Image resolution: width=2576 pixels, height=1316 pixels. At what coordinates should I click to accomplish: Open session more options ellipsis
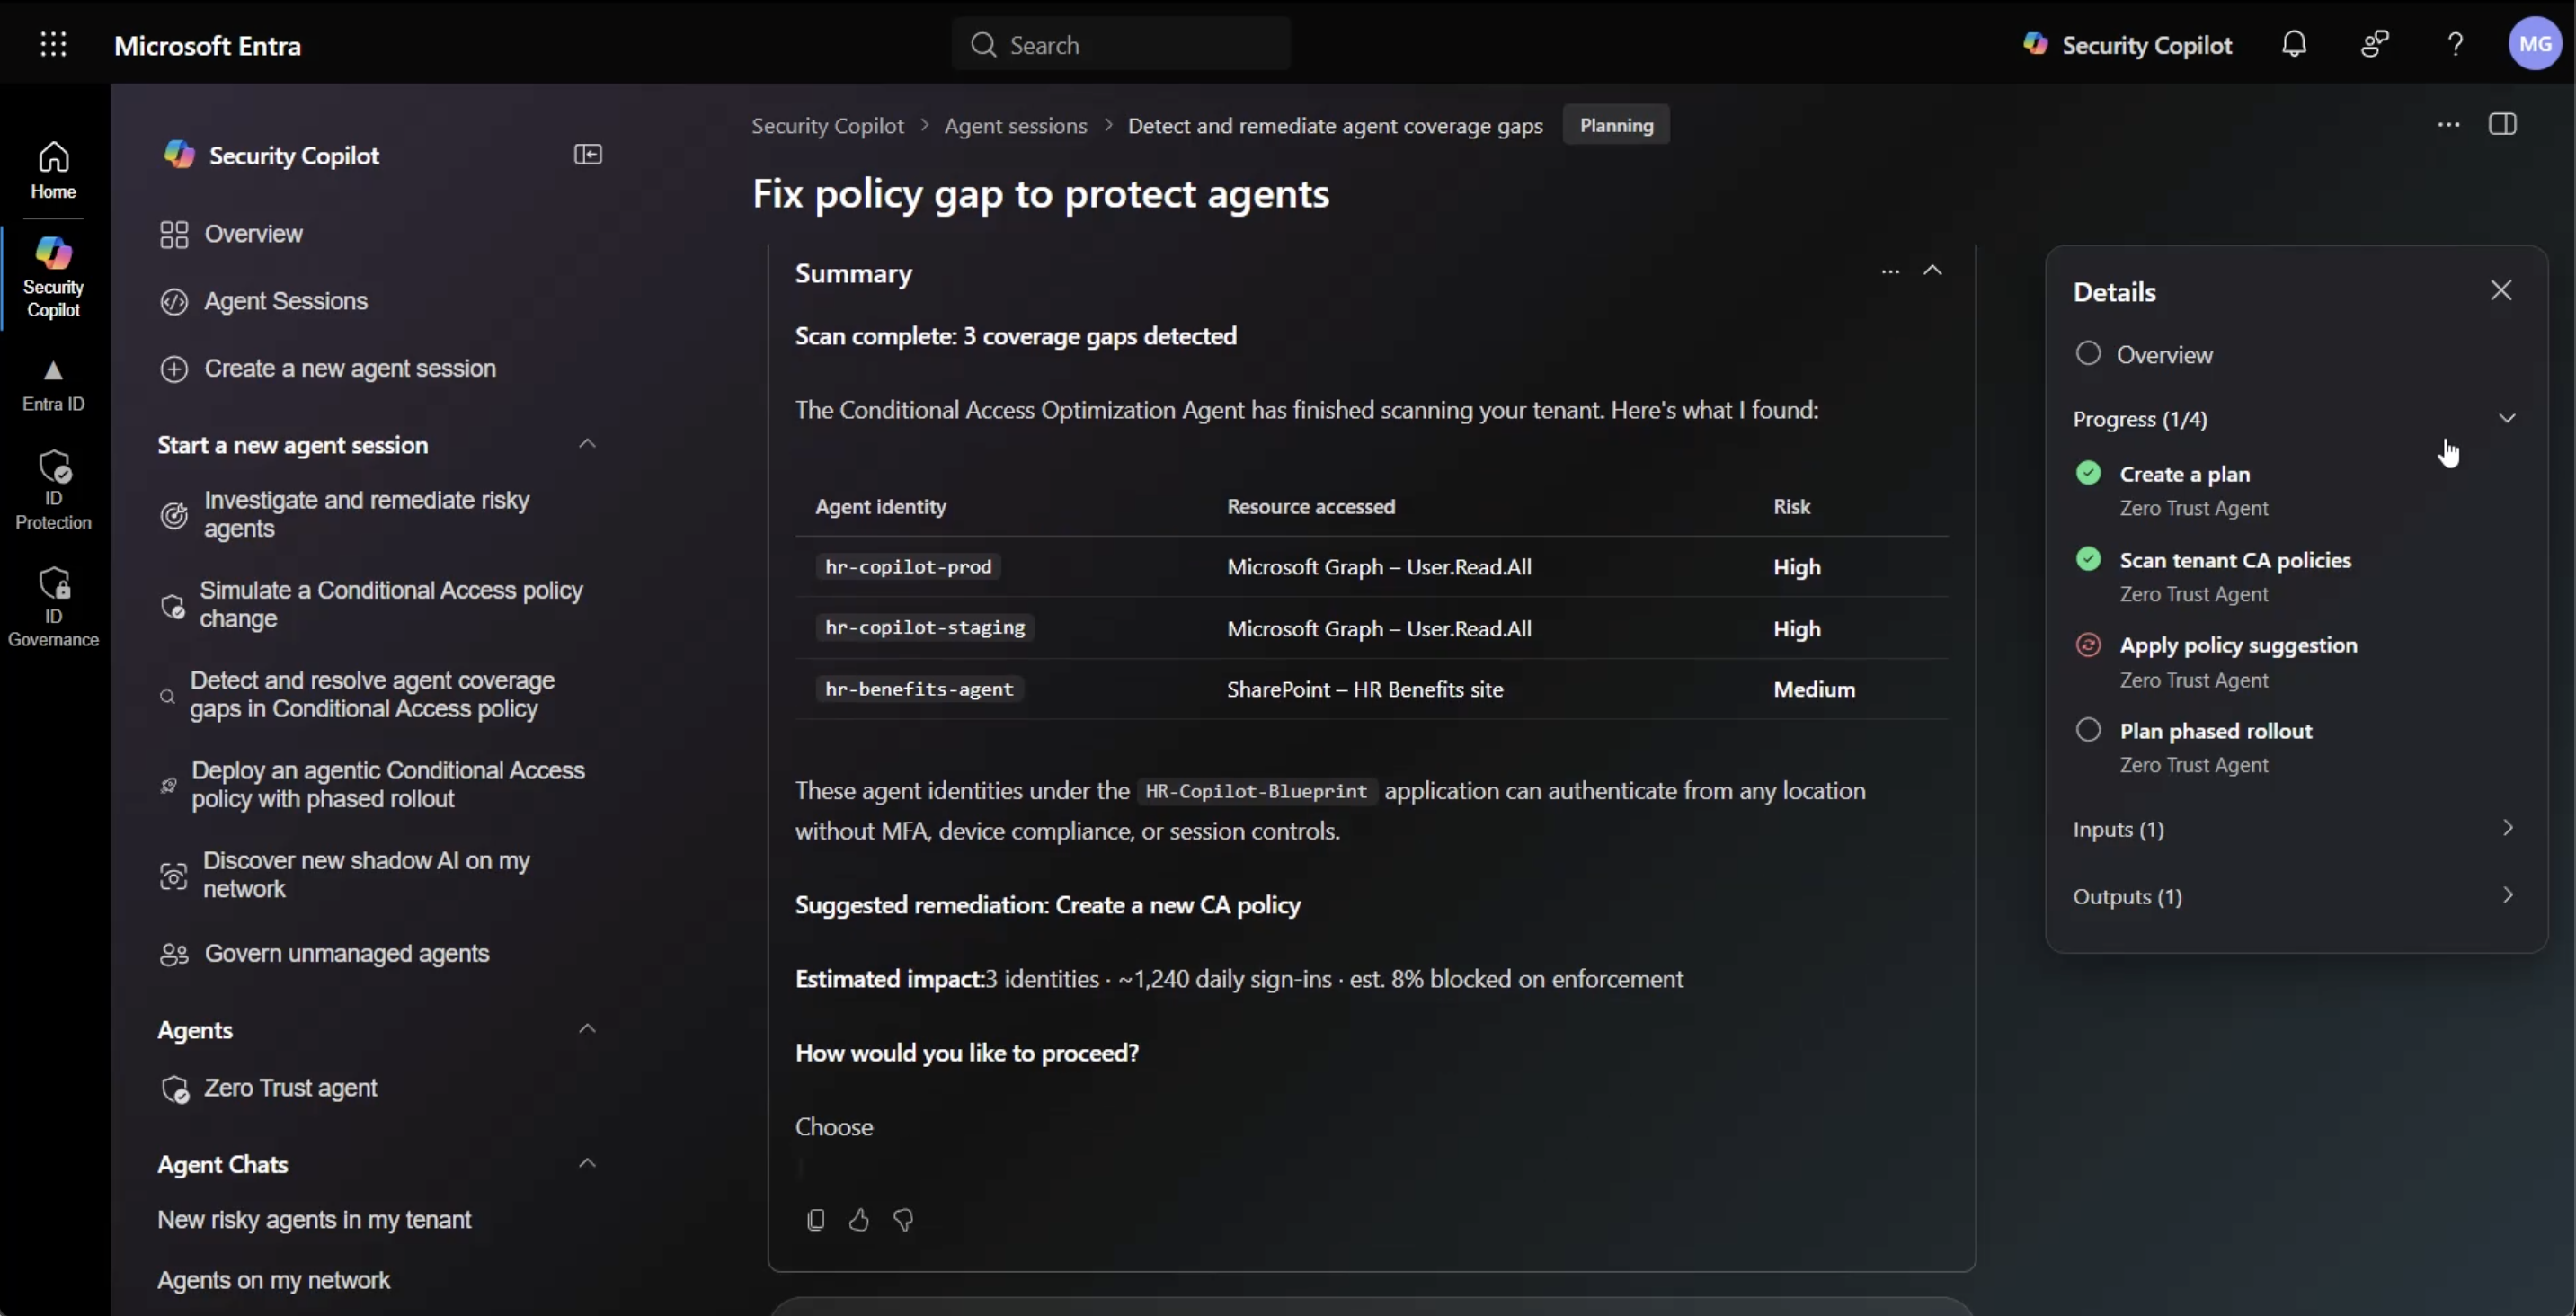(x=2448, y=125)
